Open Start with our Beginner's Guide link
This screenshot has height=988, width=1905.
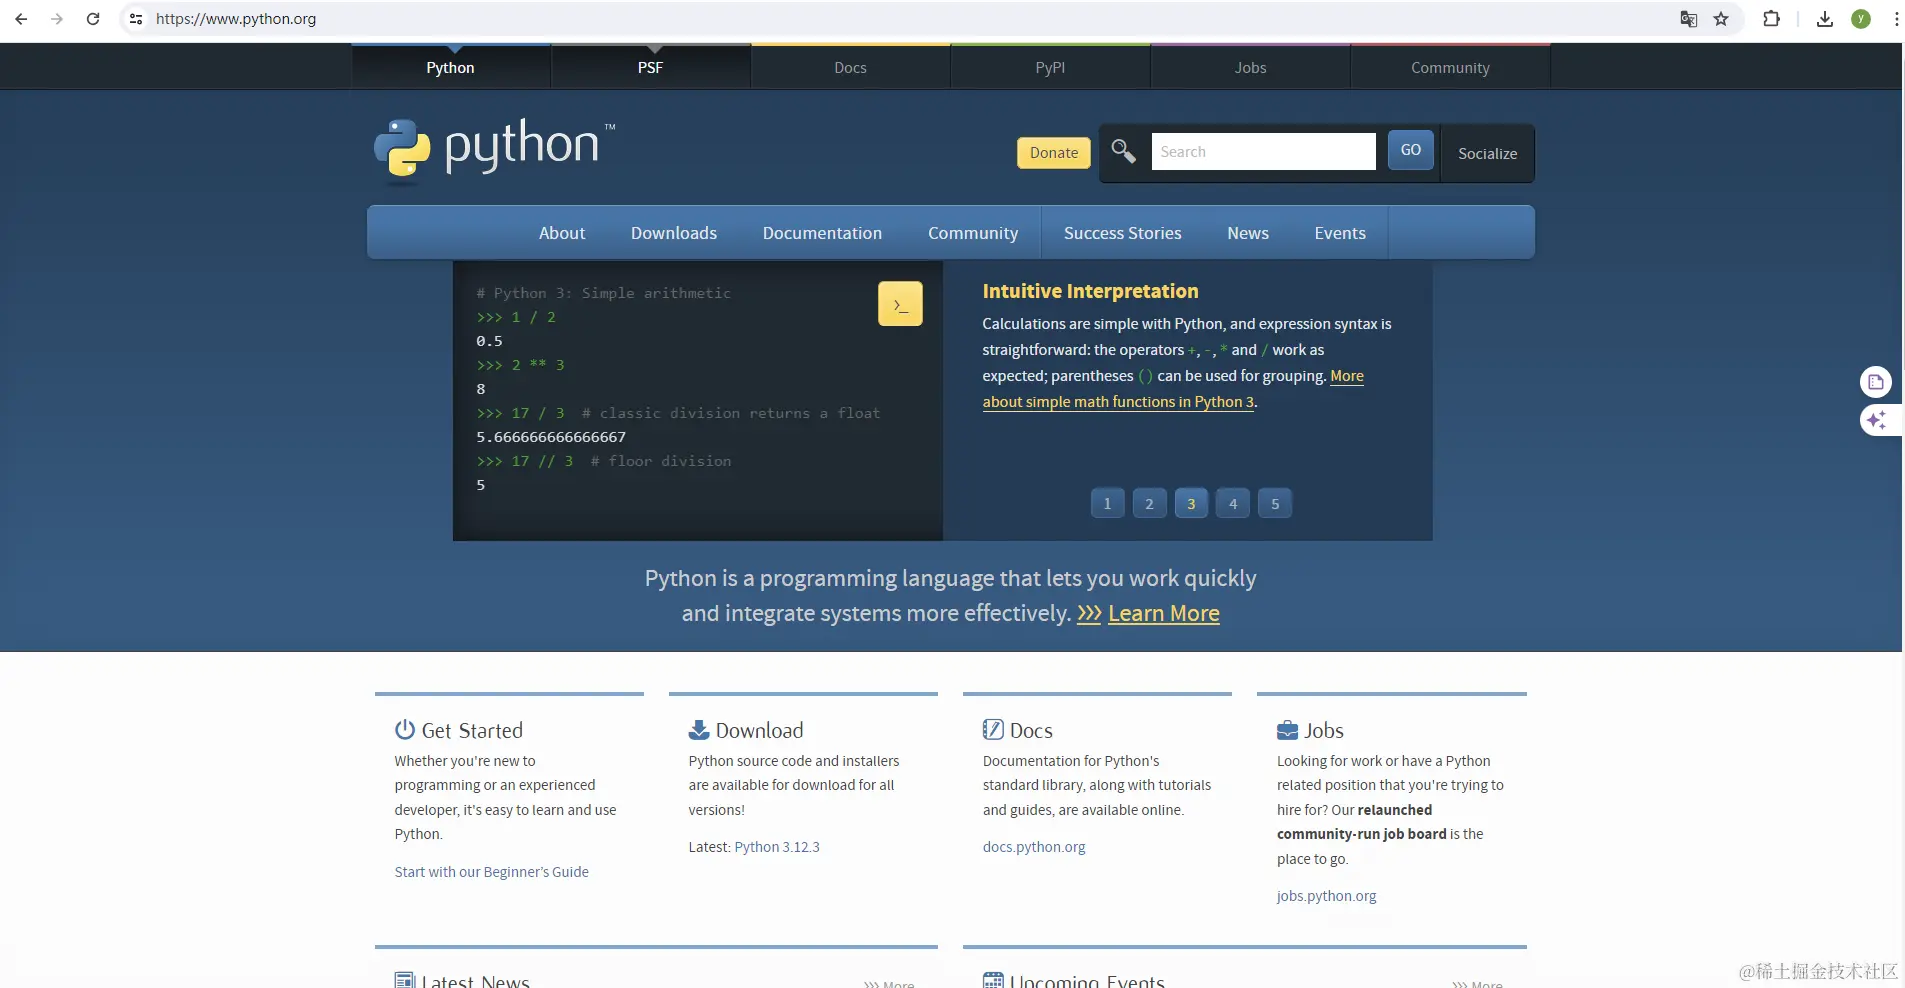pos(492,872)
